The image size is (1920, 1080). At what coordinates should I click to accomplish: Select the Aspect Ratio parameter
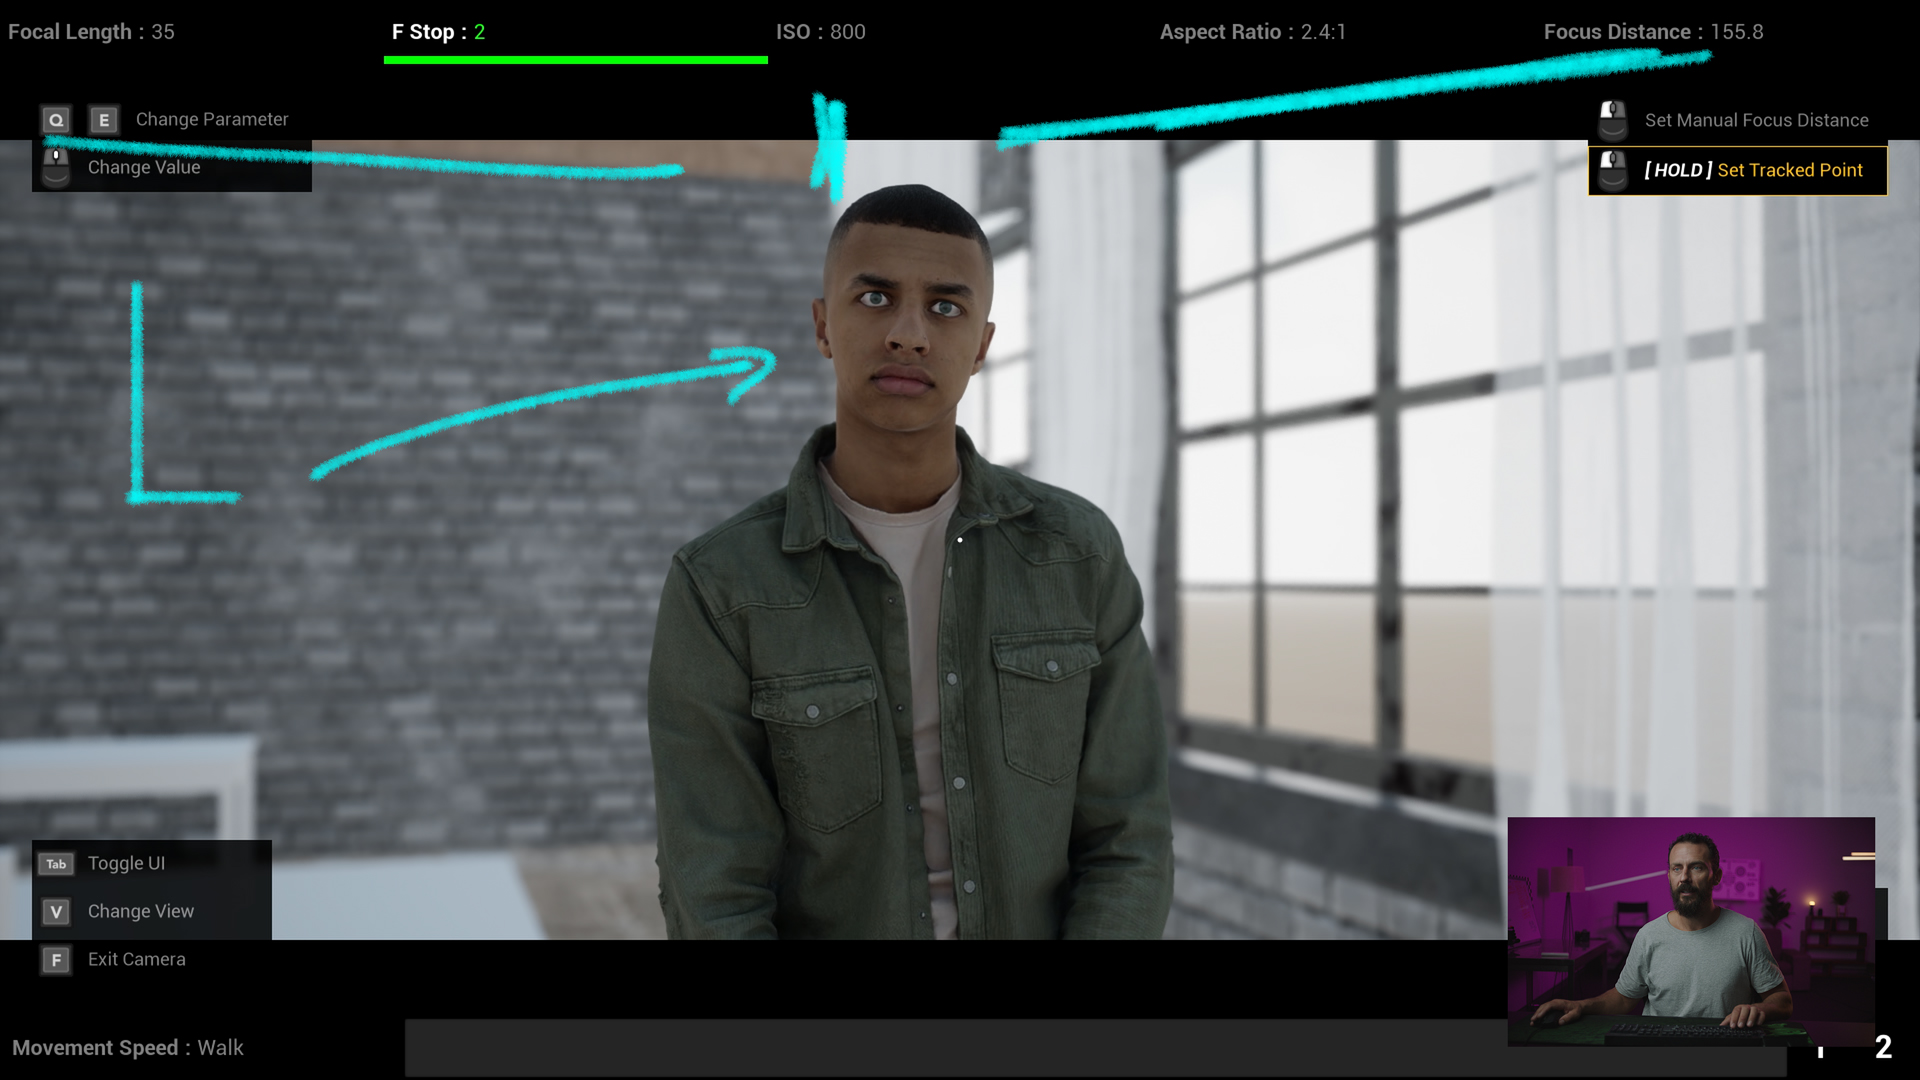click(x=1252, y=32)
